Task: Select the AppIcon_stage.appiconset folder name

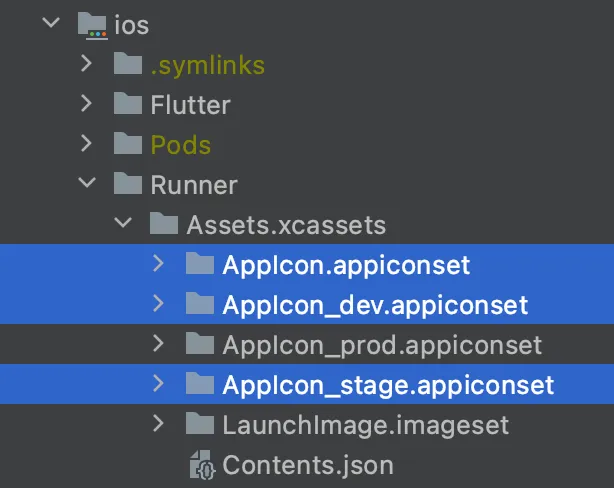Action: point(388,385)
